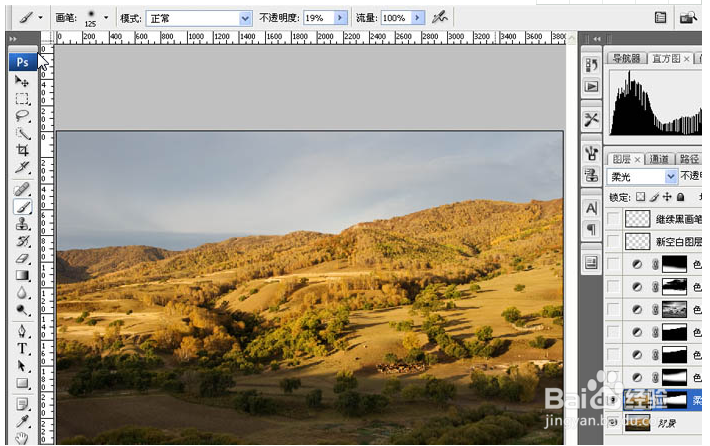Select the Brush tool in toolbox
Viewport: 710px width, 446px height.
22,206
